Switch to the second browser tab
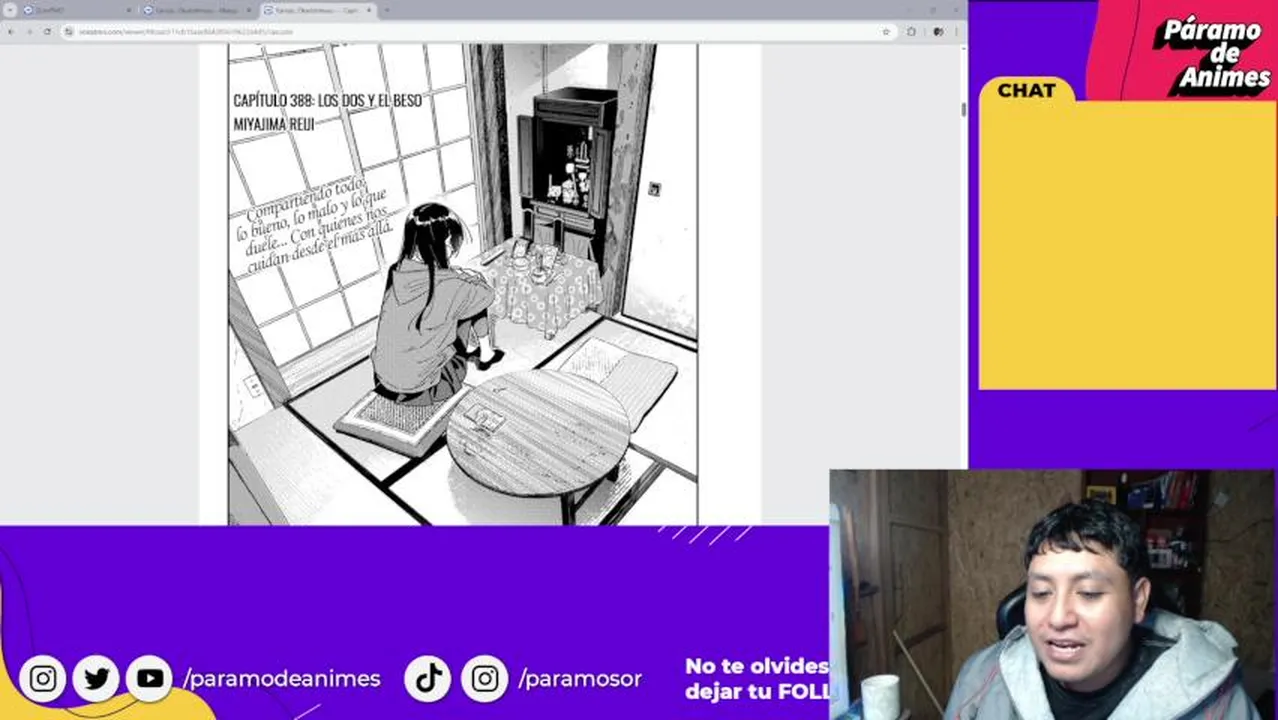1278x720 pixels. (x=197, y=10)
